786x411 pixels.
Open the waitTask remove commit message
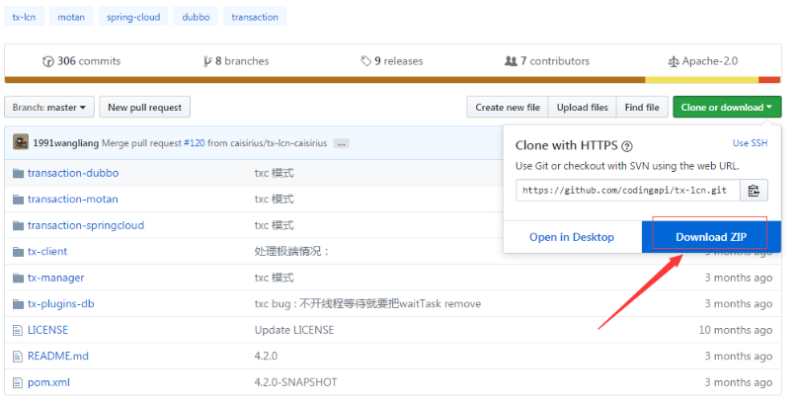367,303
